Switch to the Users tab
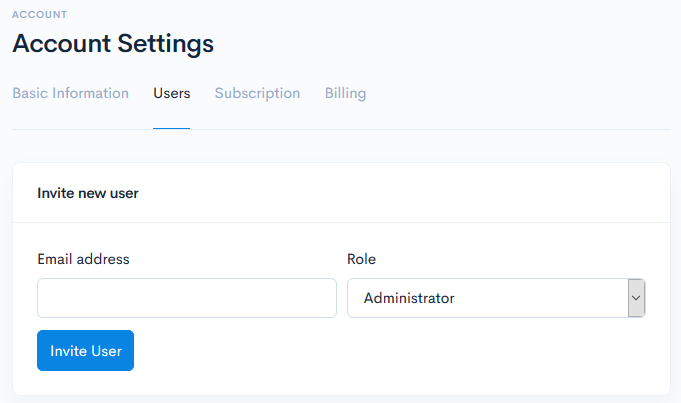Viewport: 681px width, 403px height. [x=171, y=93]
